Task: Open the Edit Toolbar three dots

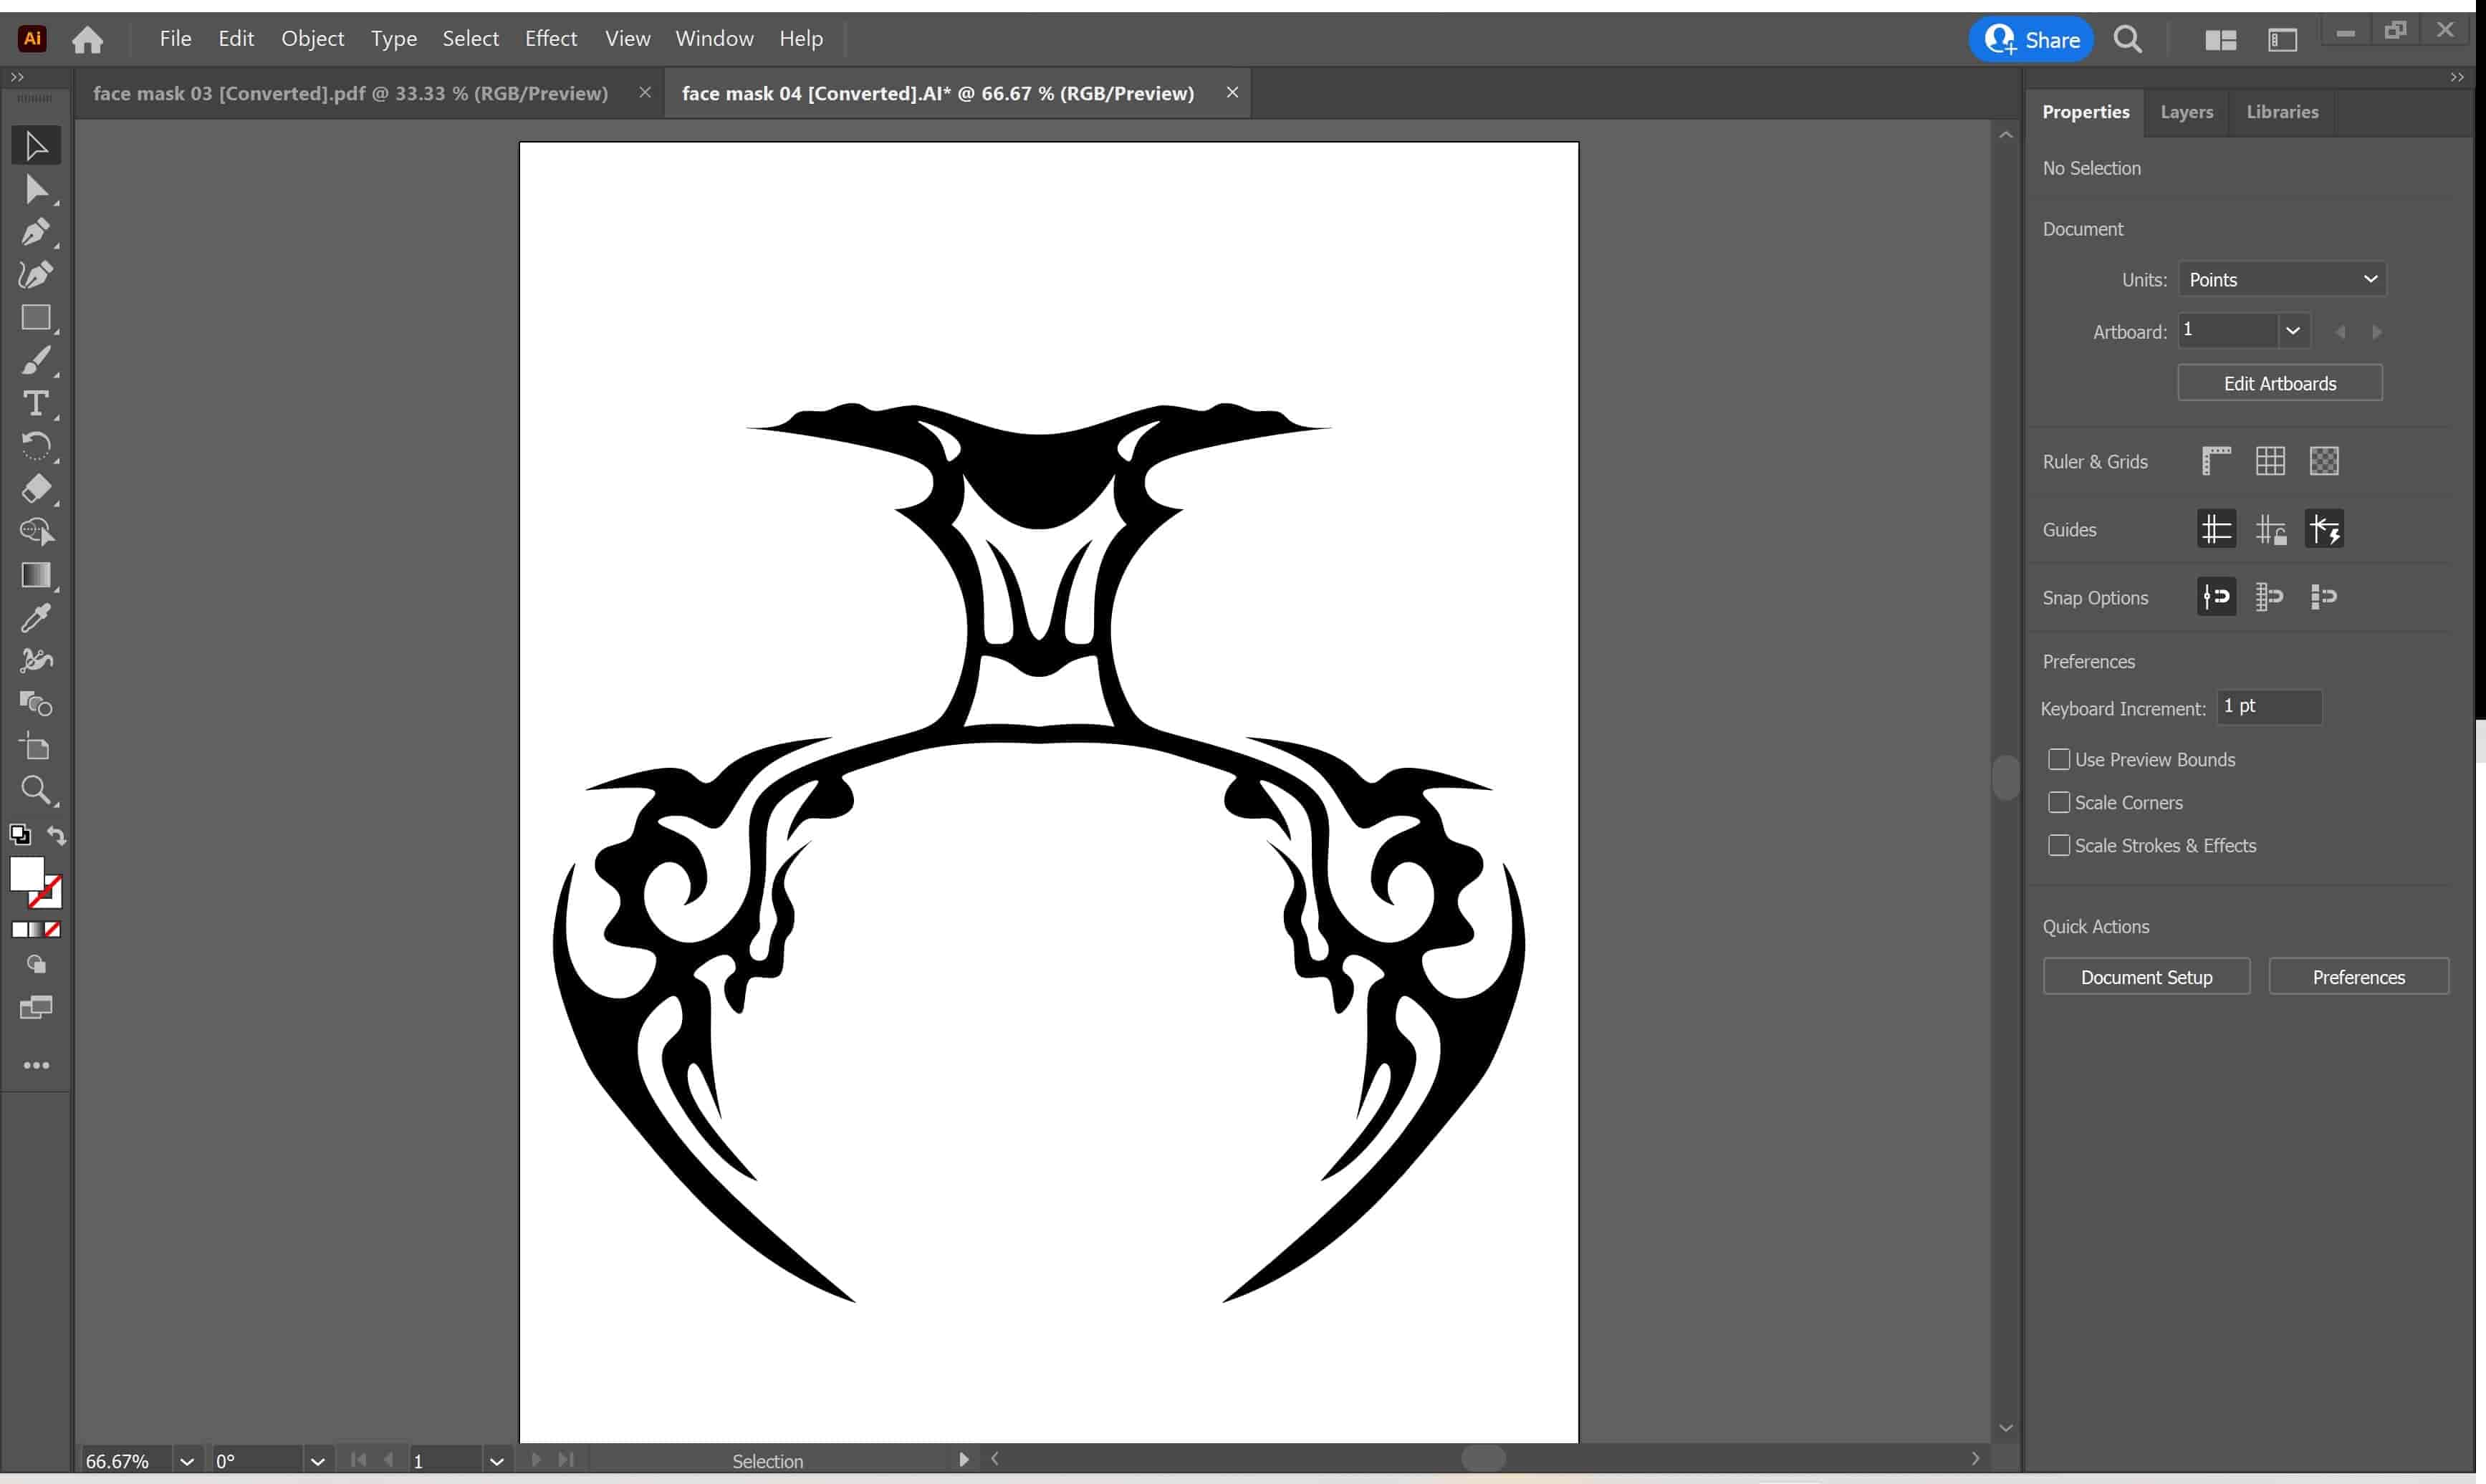Action: (x=36, y=1065)
